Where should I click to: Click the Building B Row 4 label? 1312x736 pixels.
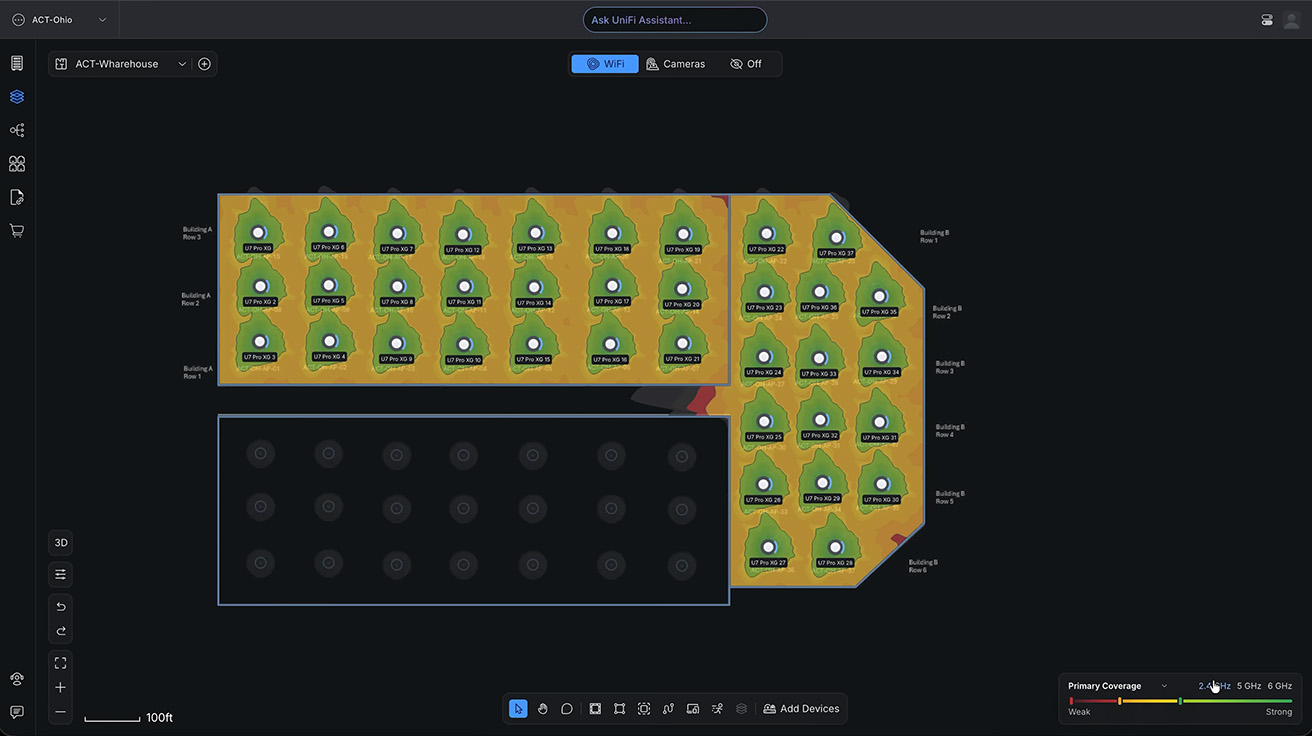[x=951, y=431]
